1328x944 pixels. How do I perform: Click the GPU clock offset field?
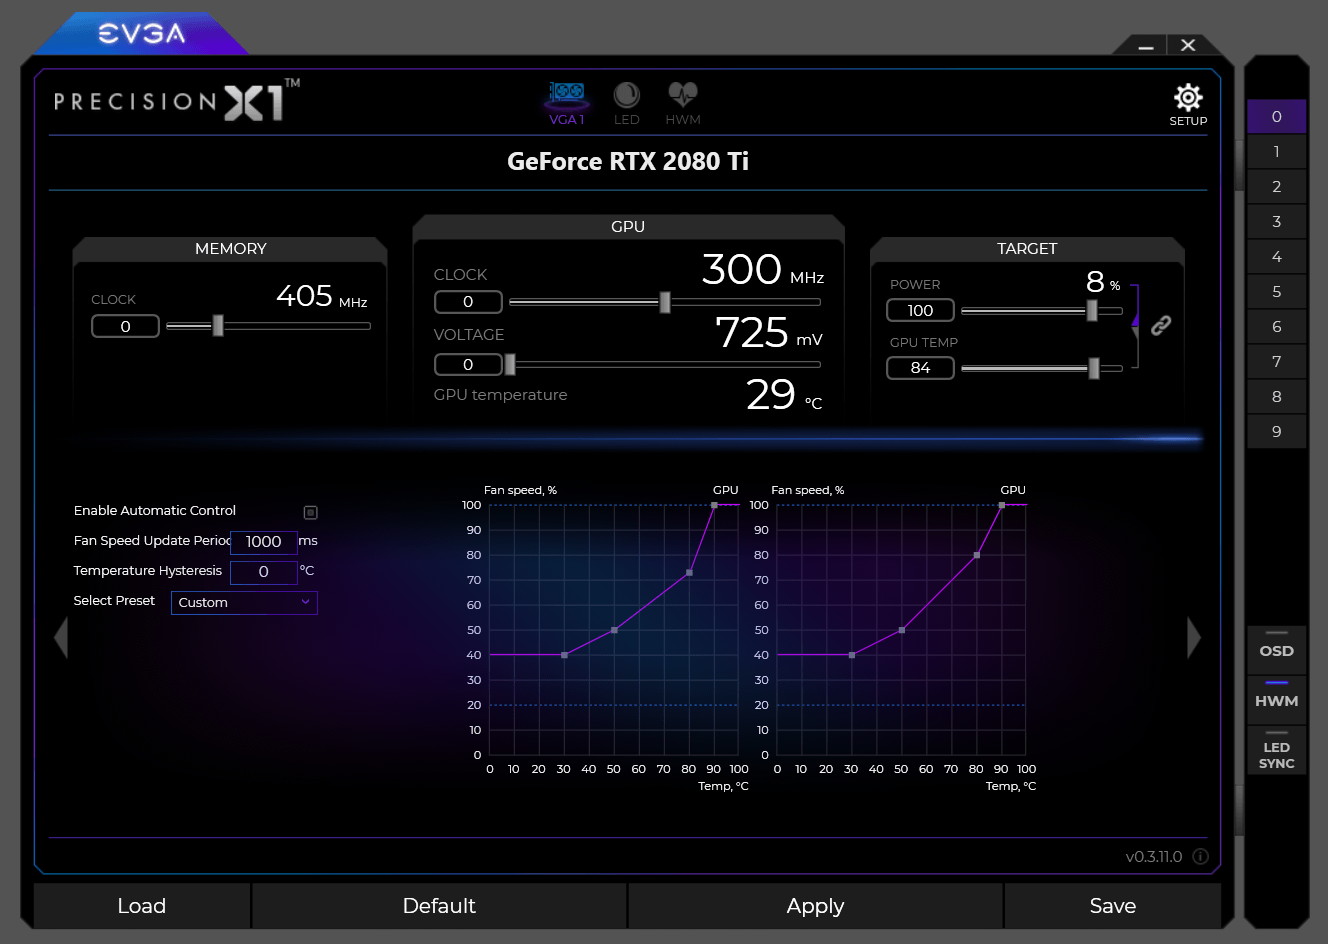(x=468, y=301)
